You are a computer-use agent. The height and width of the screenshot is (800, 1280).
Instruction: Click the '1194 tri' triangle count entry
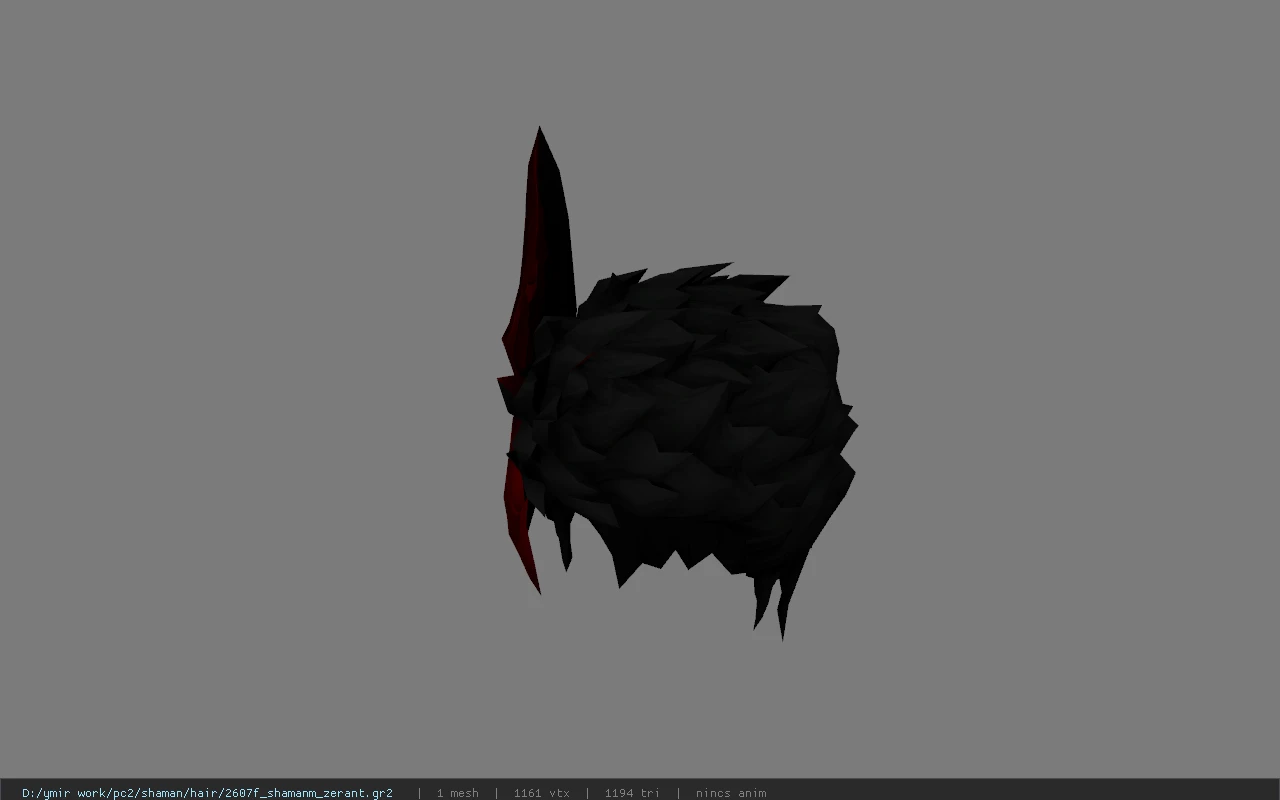pos(632,793)
